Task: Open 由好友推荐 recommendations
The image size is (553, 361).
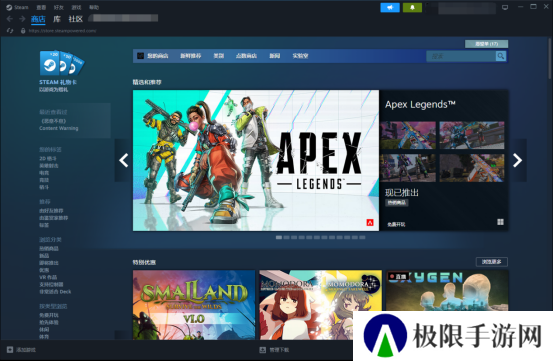Action: 51,210
